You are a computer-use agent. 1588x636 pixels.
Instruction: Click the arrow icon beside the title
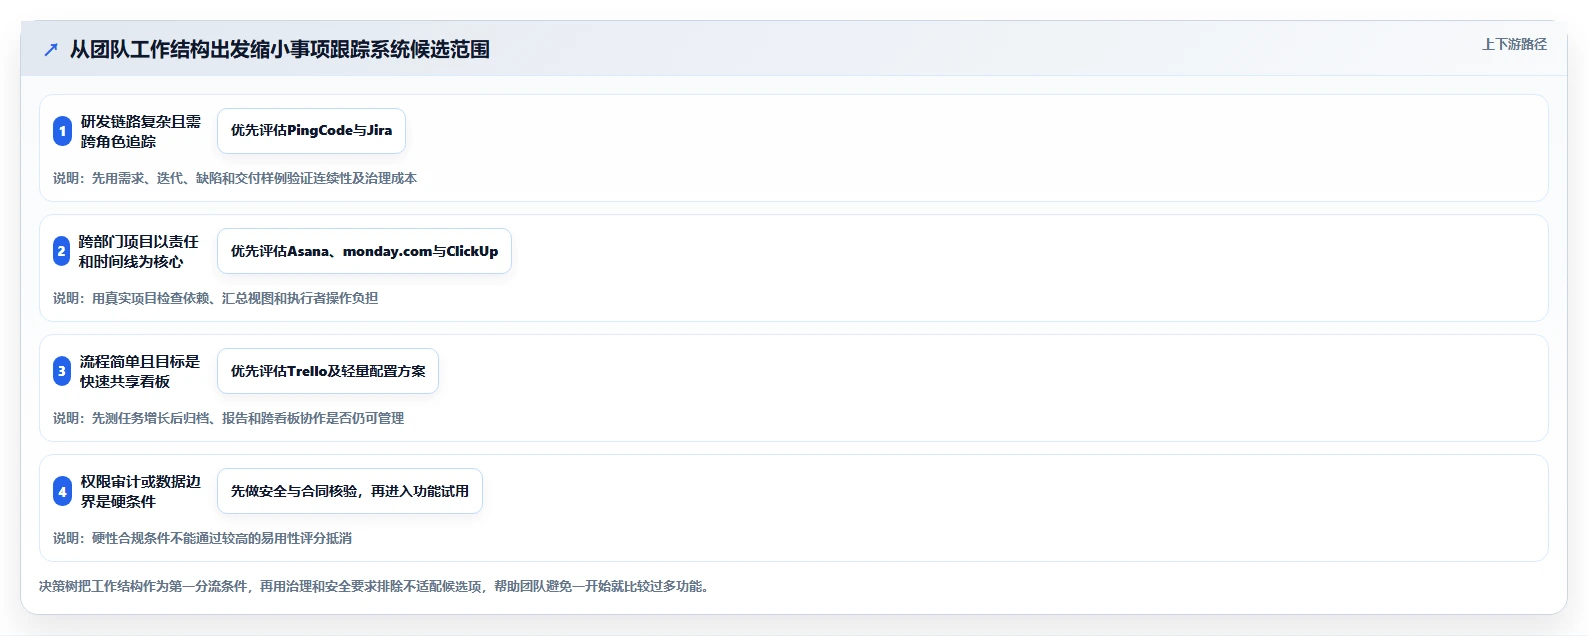click(x=51, y=49)
